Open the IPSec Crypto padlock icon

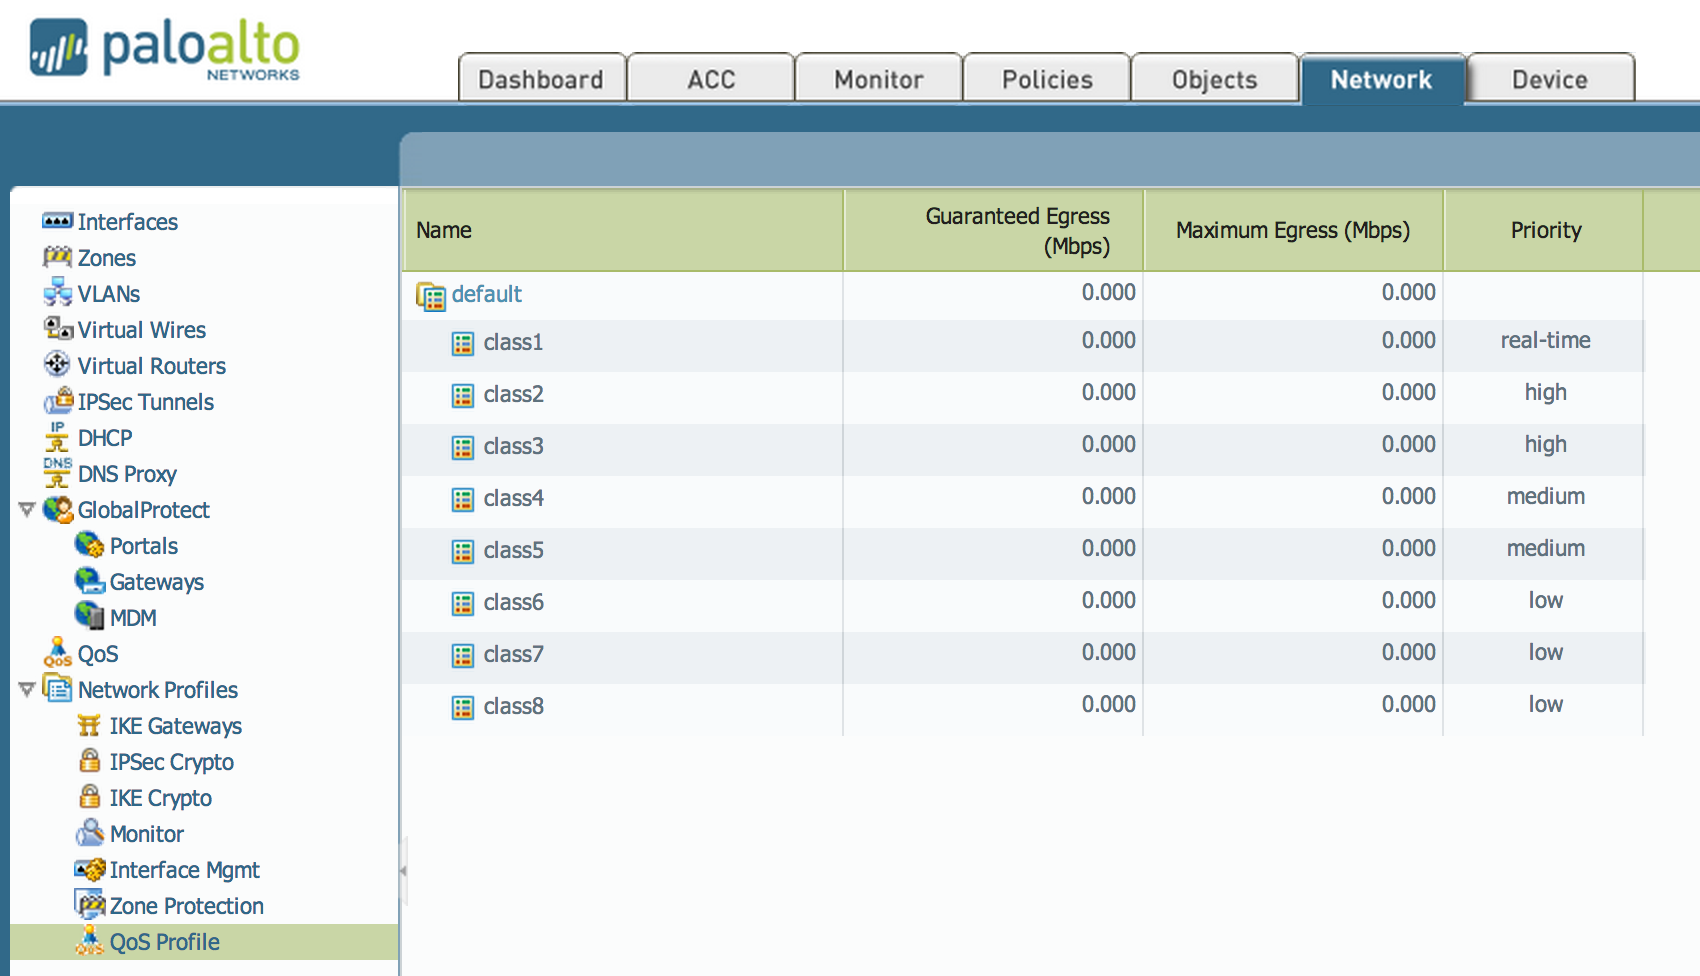pyautogui.click(x=89, y=761)
